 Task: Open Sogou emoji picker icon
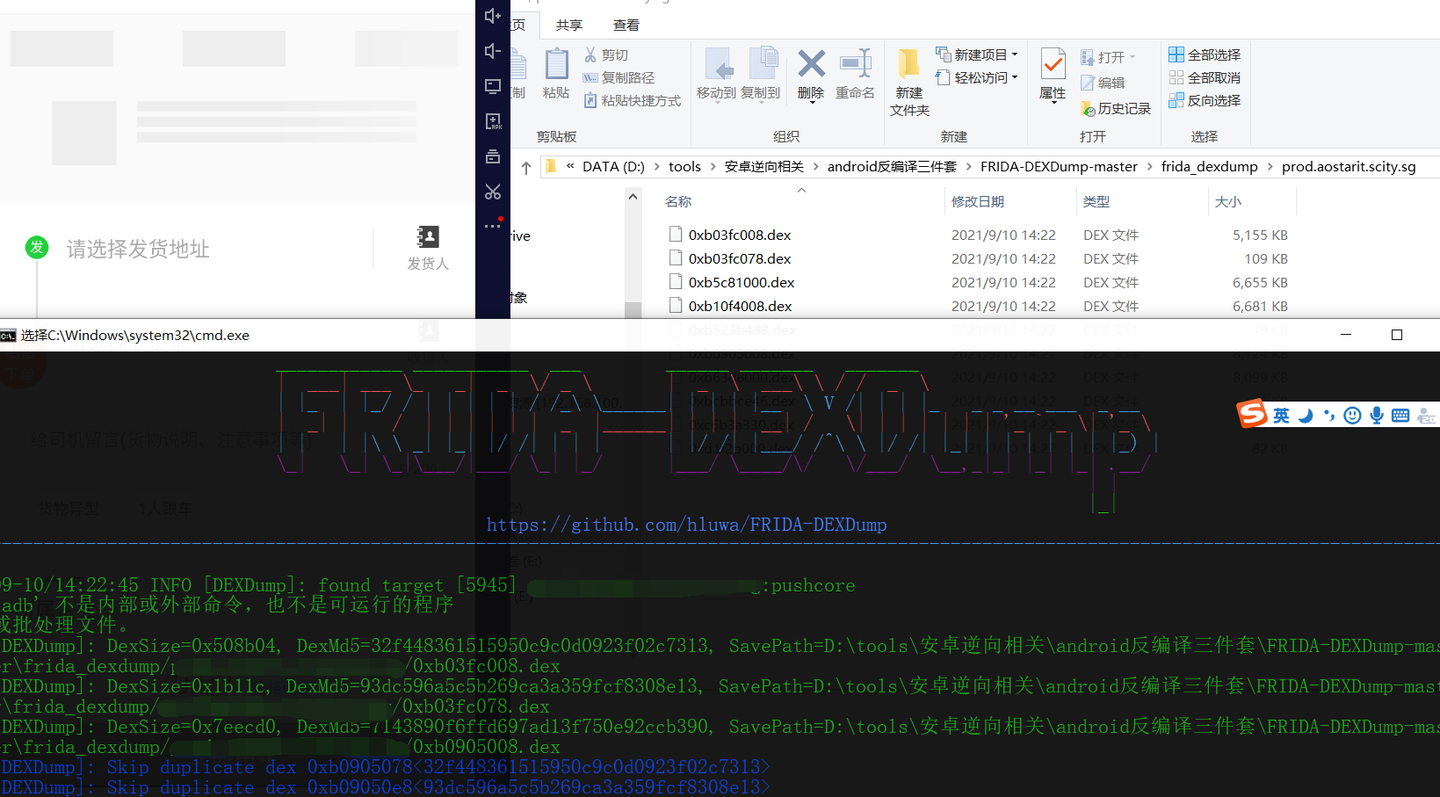pos(1352,414)
